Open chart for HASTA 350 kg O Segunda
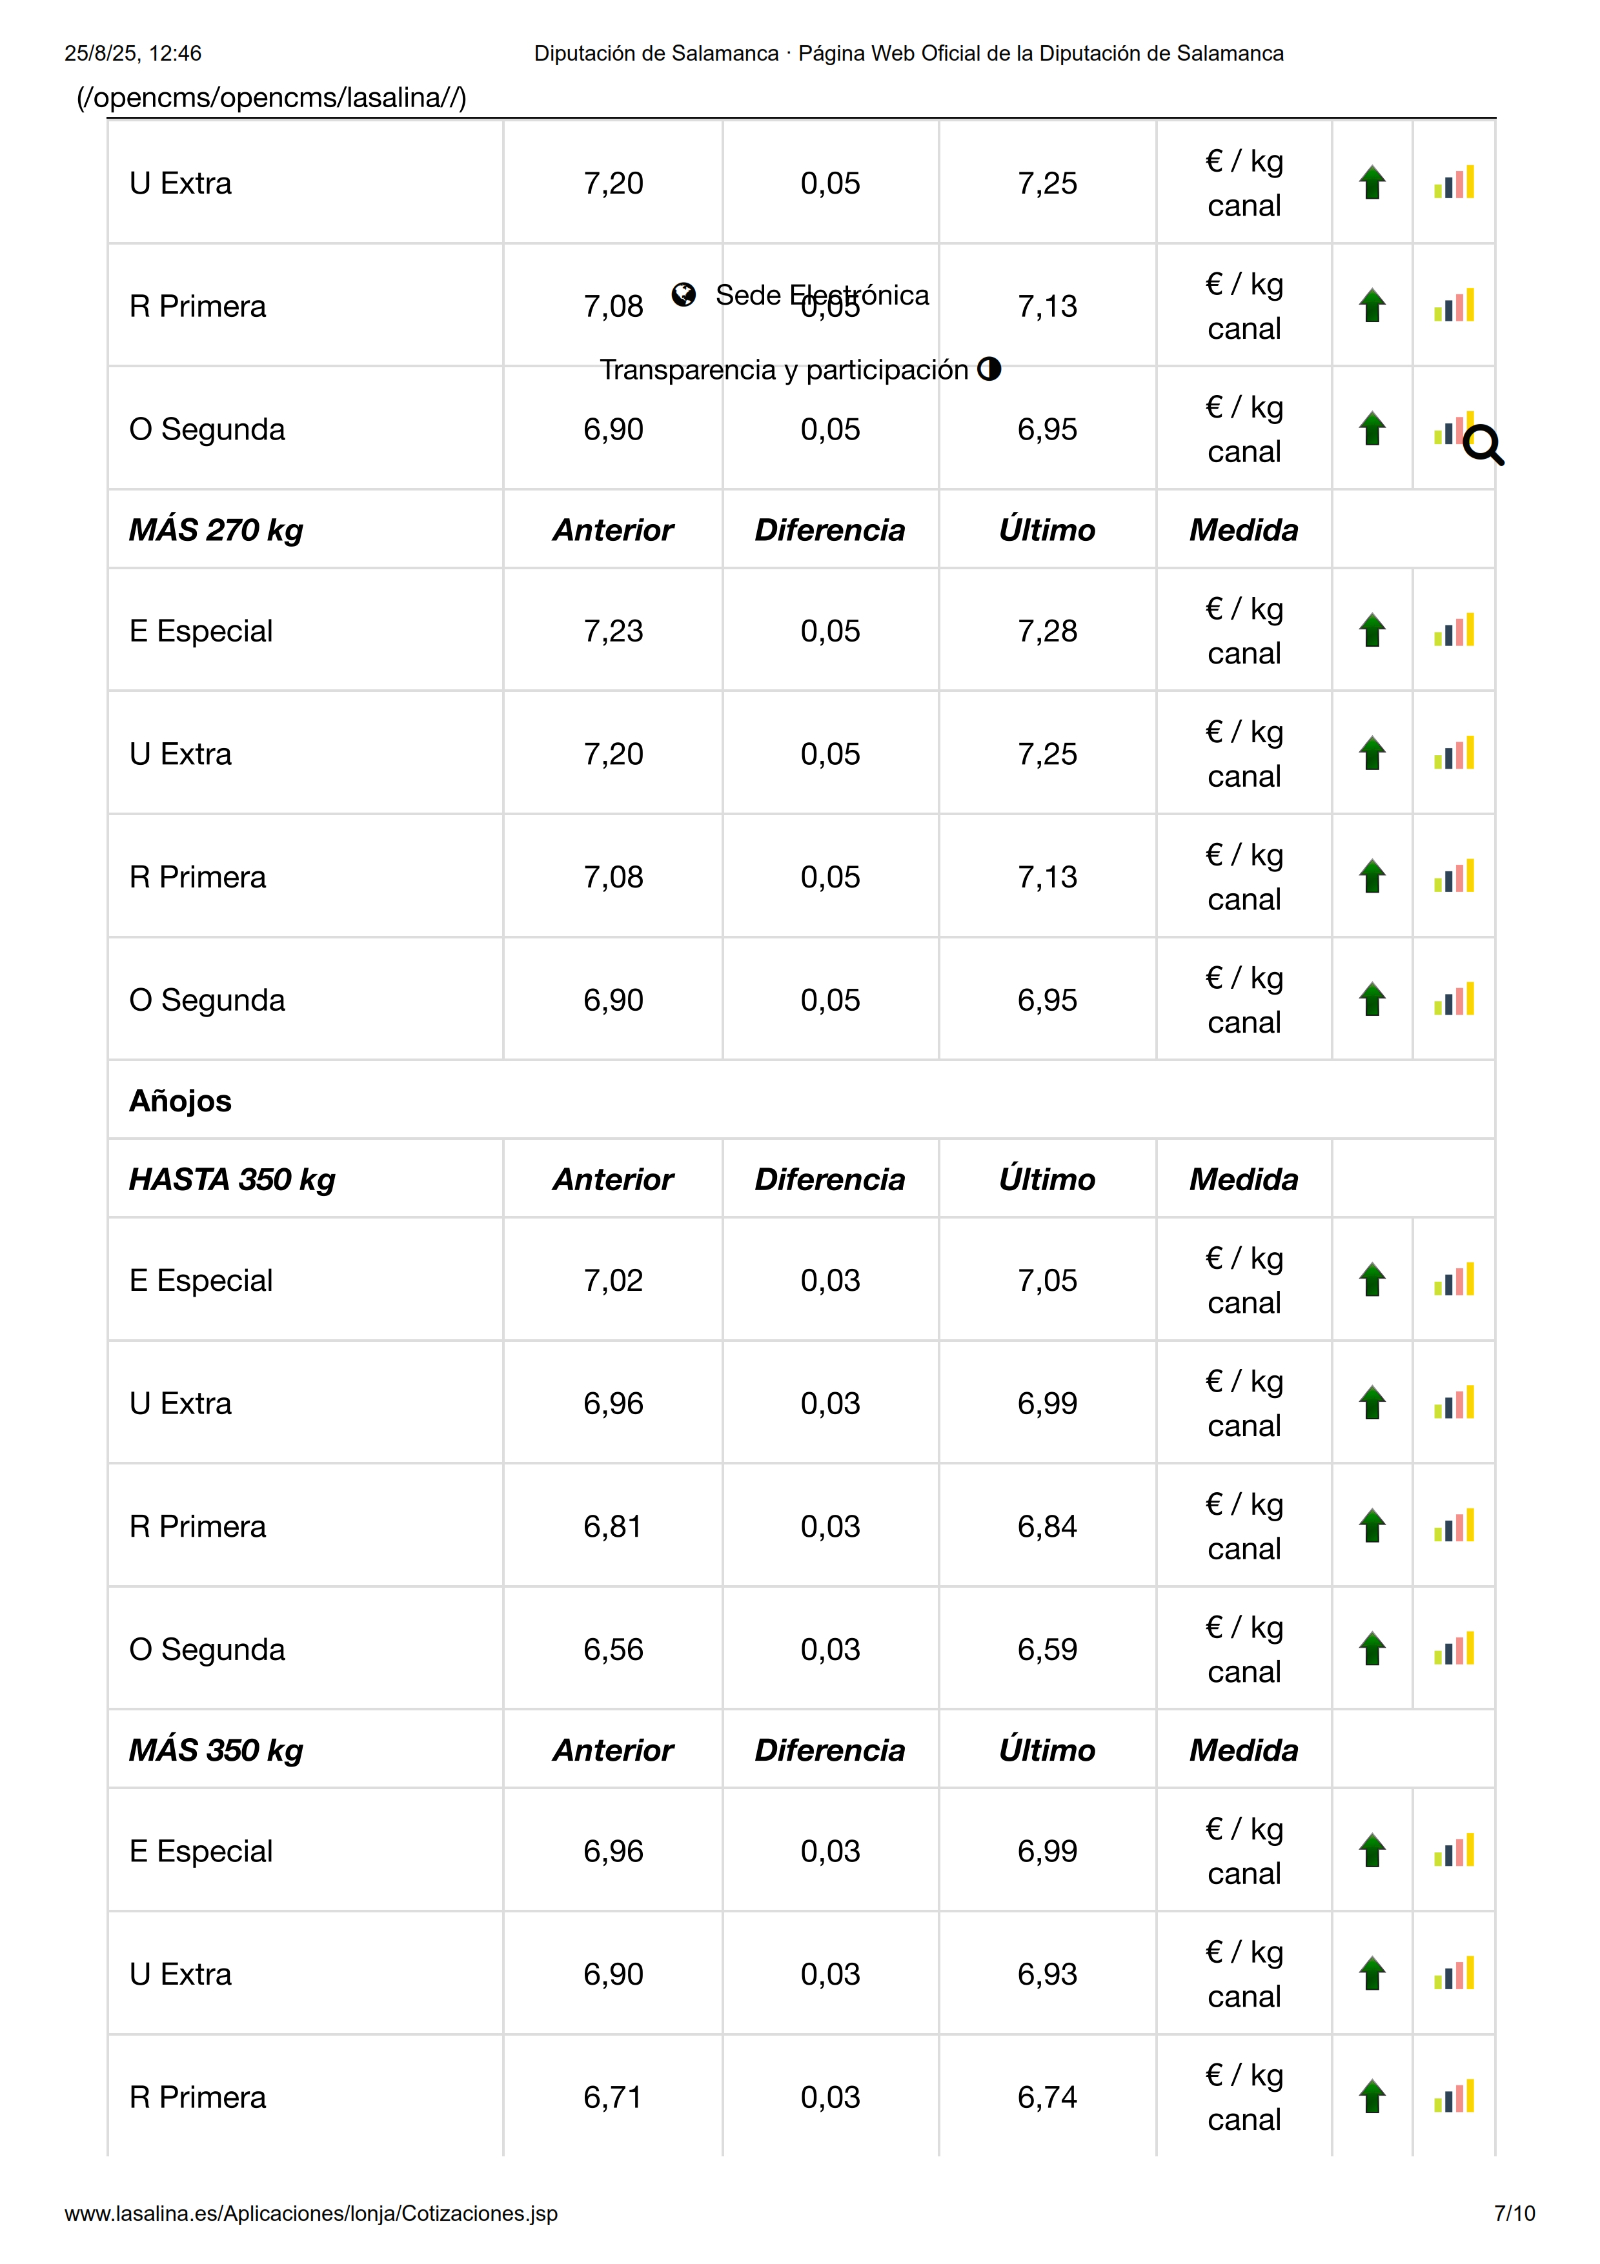The height and width of the screenshot is (2264, 1600). coord(1453,1649)
